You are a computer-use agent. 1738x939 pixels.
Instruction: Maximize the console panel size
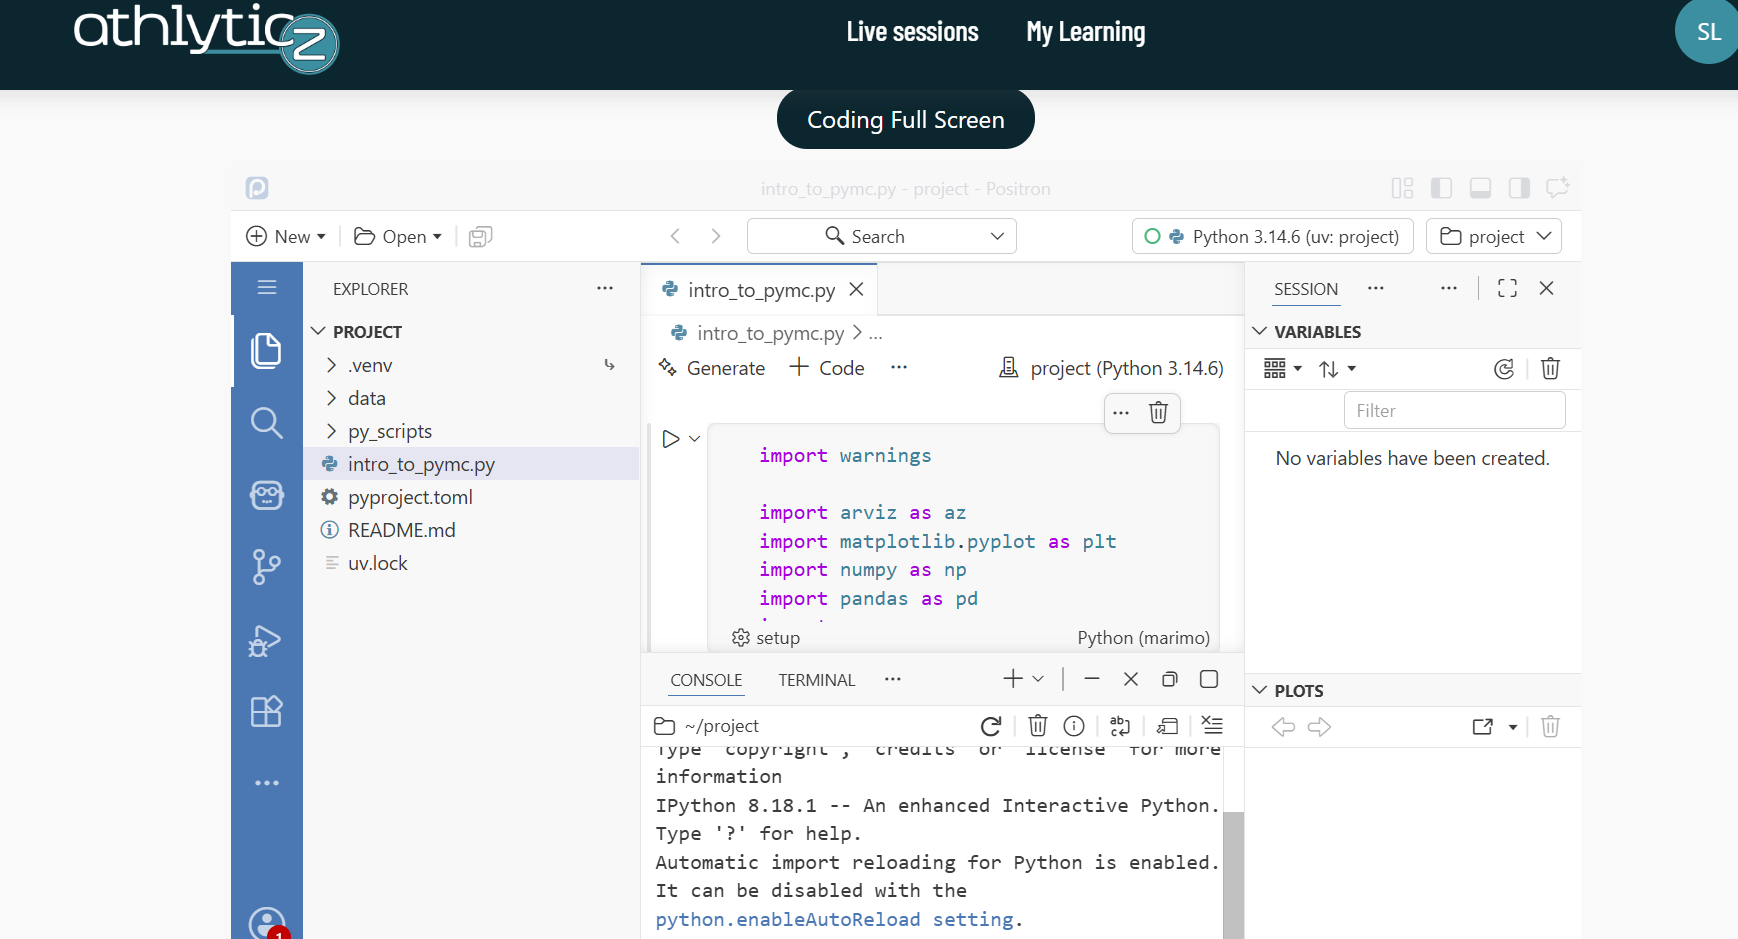(1209, 679)
